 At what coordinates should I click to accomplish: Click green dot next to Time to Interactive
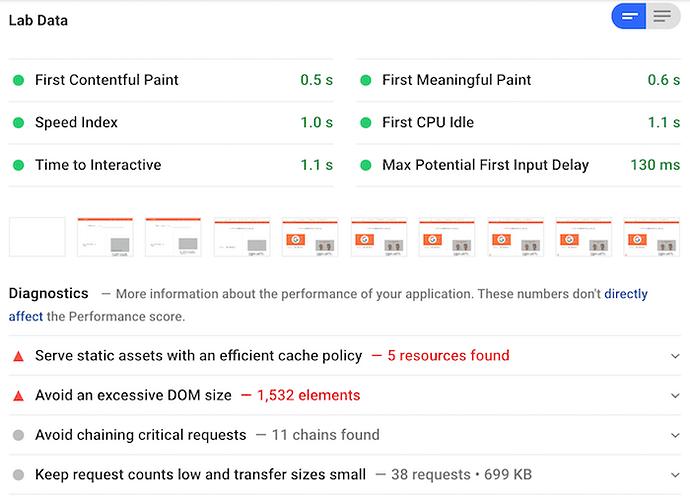(18, 165)
